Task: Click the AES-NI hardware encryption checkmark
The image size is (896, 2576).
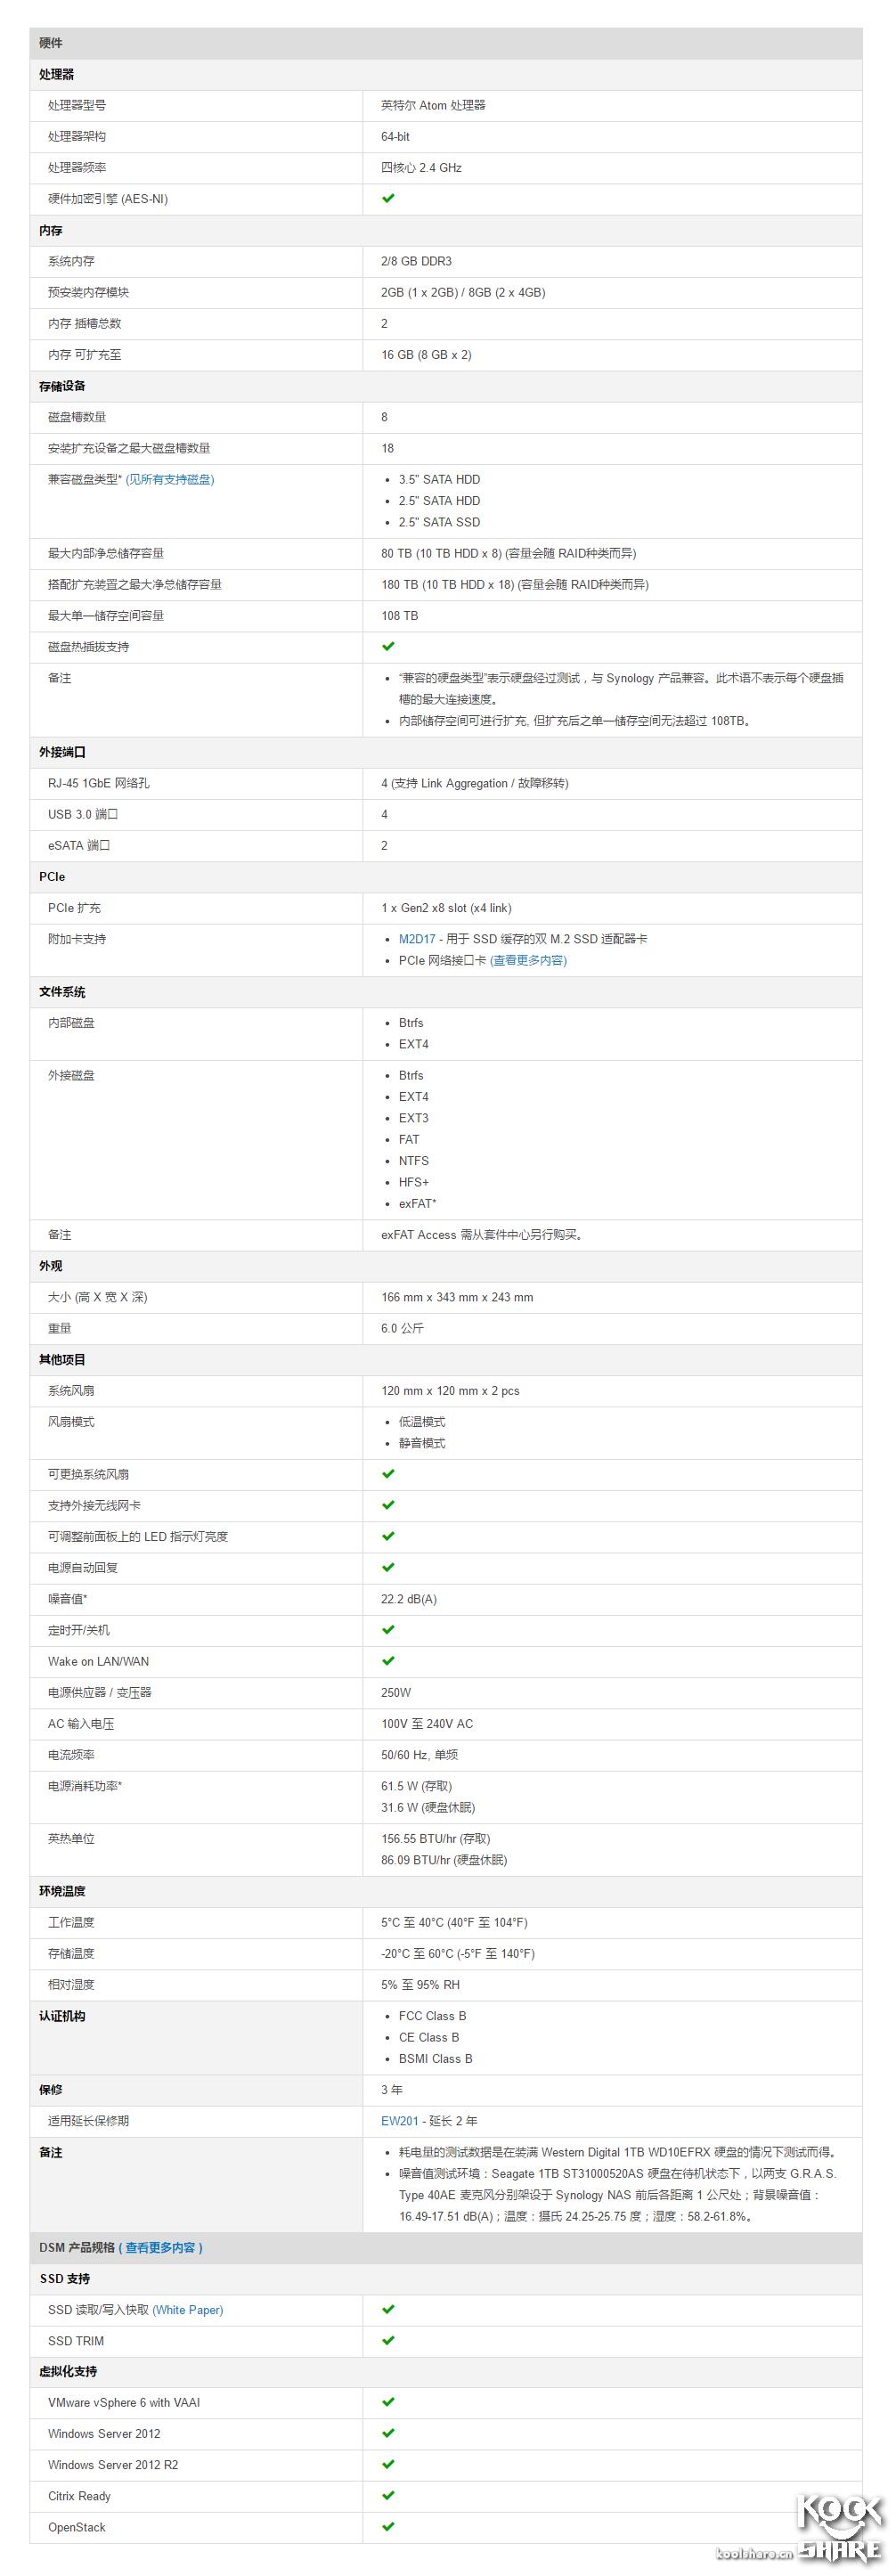Action: coord(388,198)
